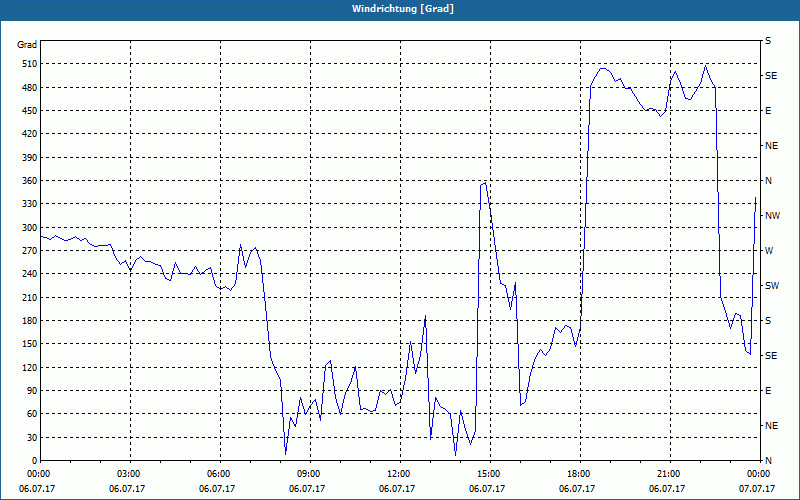This screenshot has height=500, width=800.
Task: Click the 'S' compass label beside the 180 gridline
Action: (x=768, y=321)
